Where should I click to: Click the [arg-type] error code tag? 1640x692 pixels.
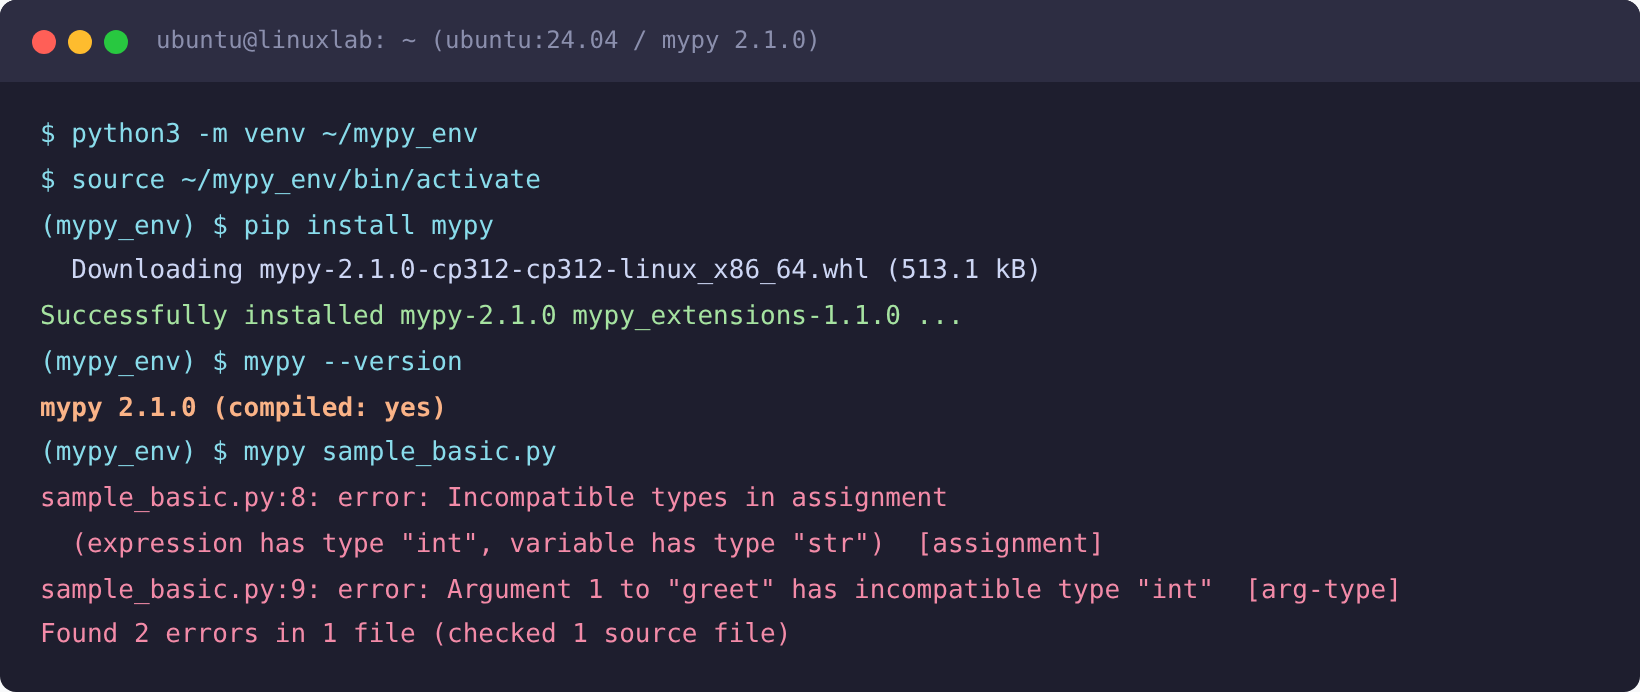point(1323,590)
